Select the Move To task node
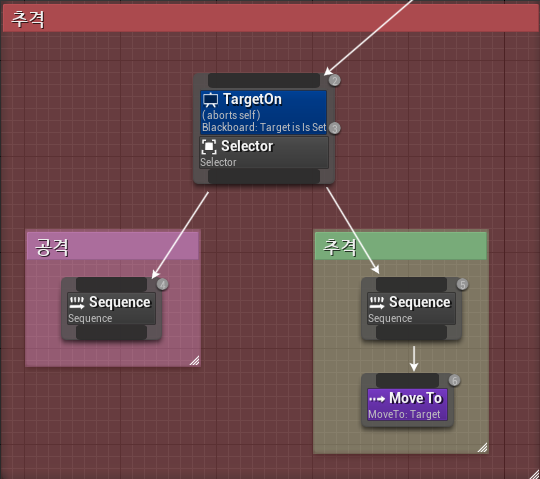 pyautogui.click(x=407, y=405)
